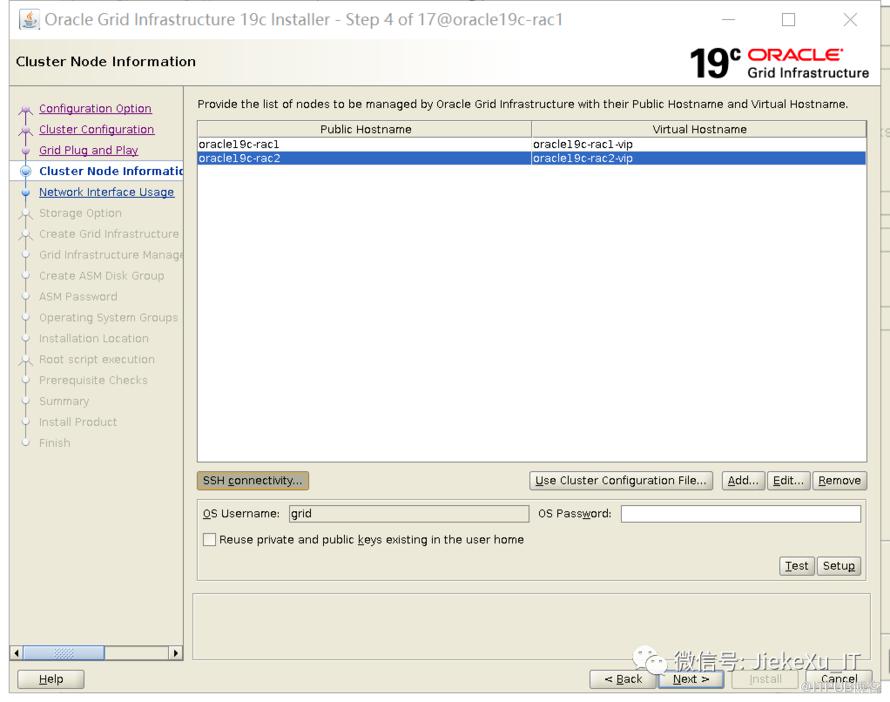This screenshot has height=702, width=890.
Task: Click the Create Grid Infrastructure step
Action: point(109,234)
